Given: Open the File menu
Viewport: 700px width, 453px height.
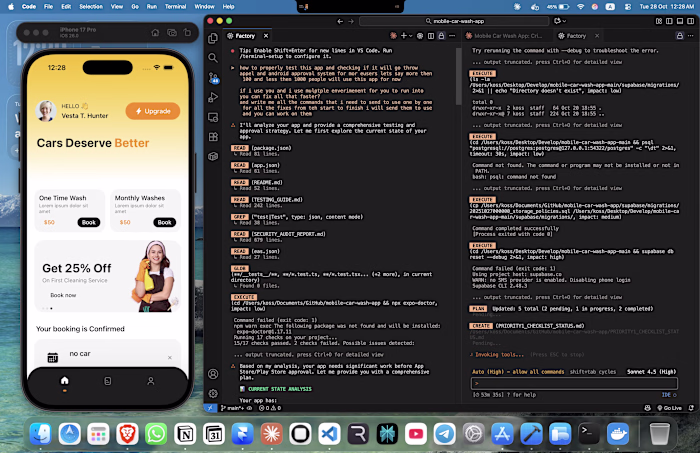Looking at the screenshot, I should click(48, 7).
